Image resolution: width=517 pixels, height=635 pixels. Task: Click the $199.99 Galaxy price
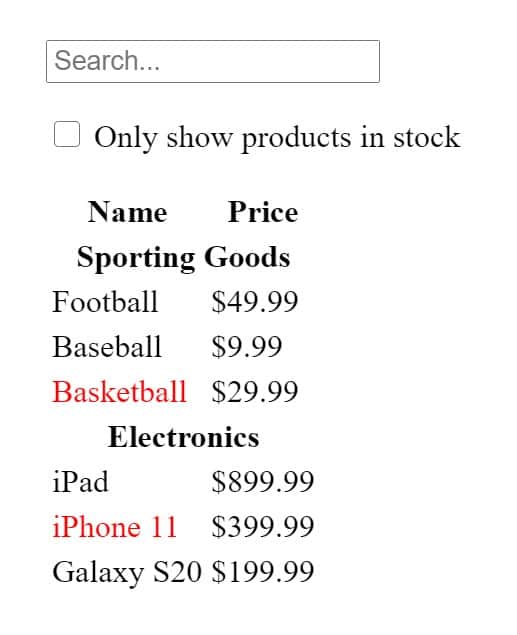coord(263,572)
